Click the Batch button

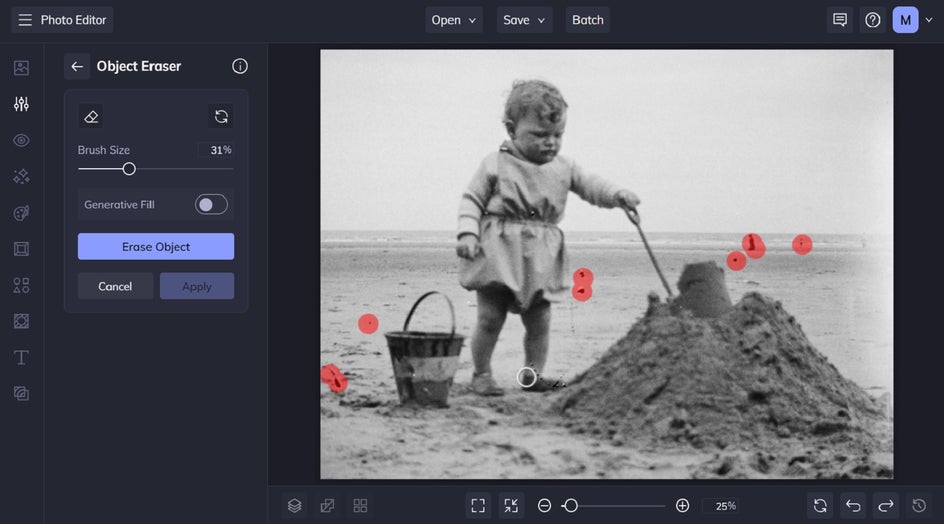tap(588, 20)
